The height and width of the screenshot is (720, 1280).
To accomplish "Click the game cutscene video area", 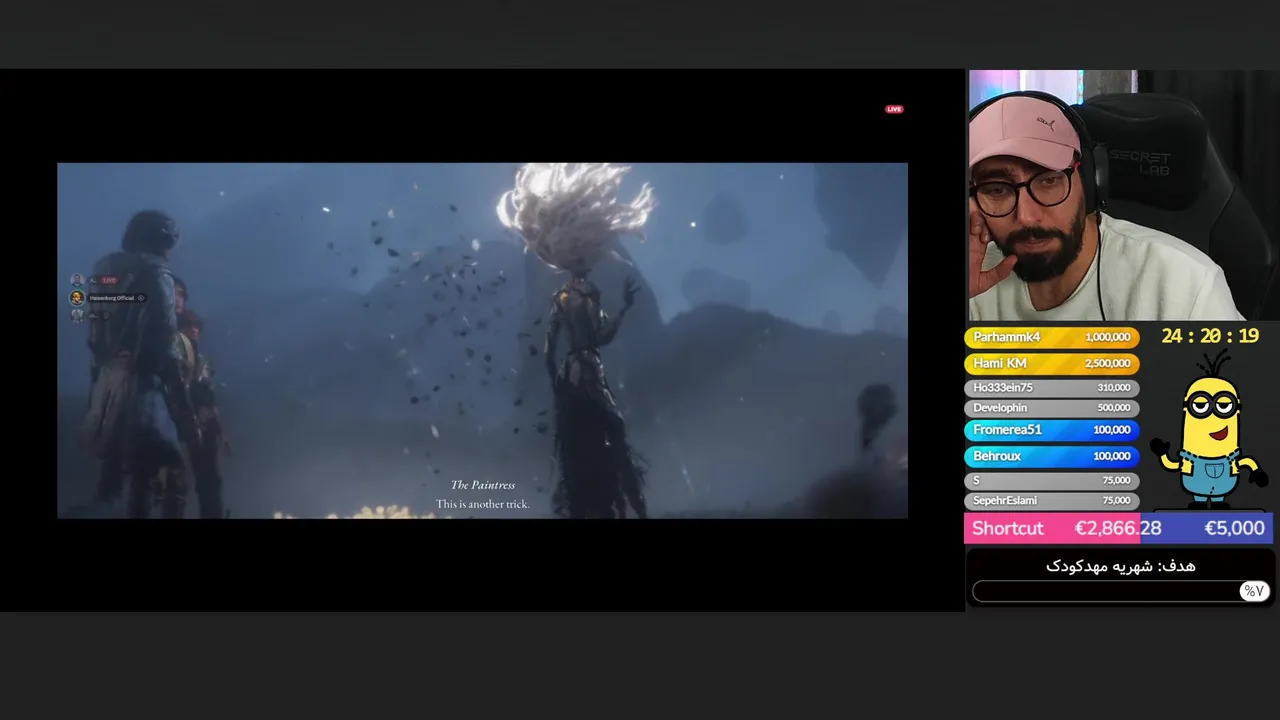I will click(482, 340).
